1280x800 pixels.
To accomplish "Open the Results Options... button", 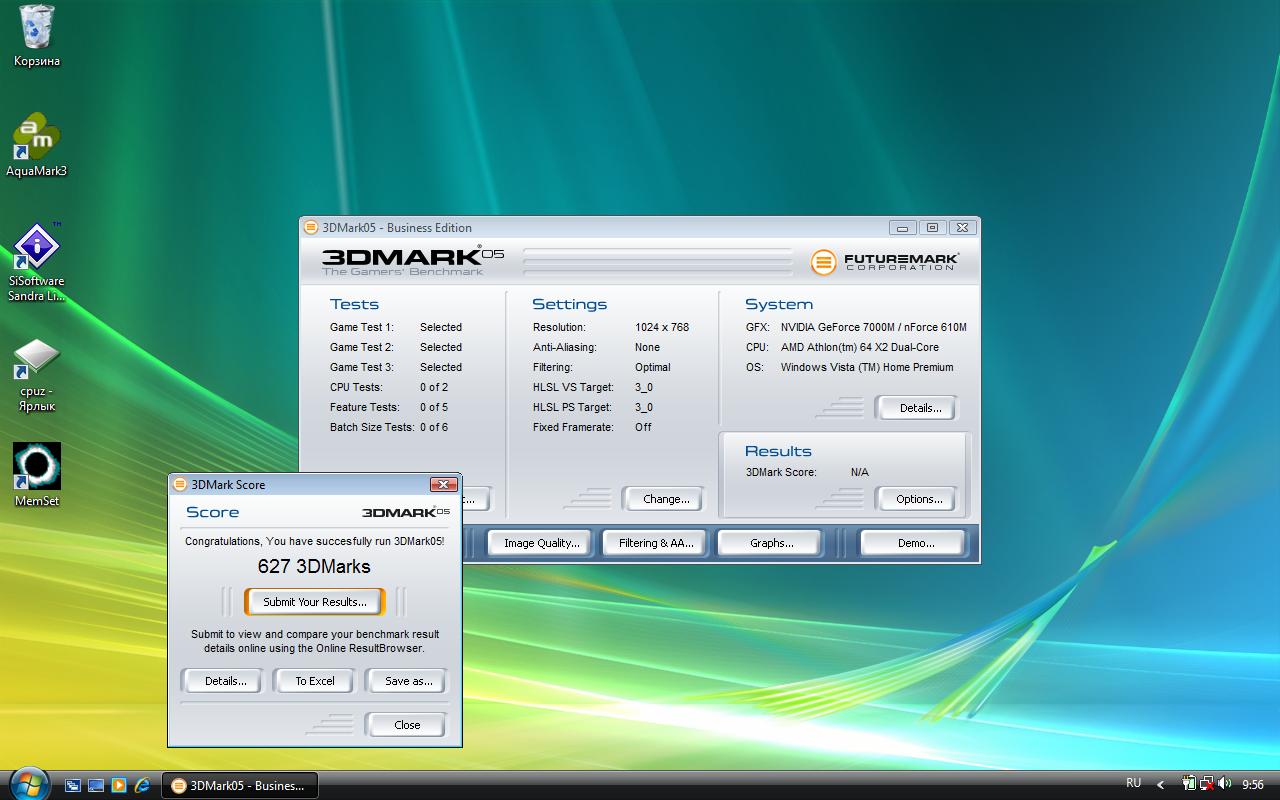I will pos(916,499).
